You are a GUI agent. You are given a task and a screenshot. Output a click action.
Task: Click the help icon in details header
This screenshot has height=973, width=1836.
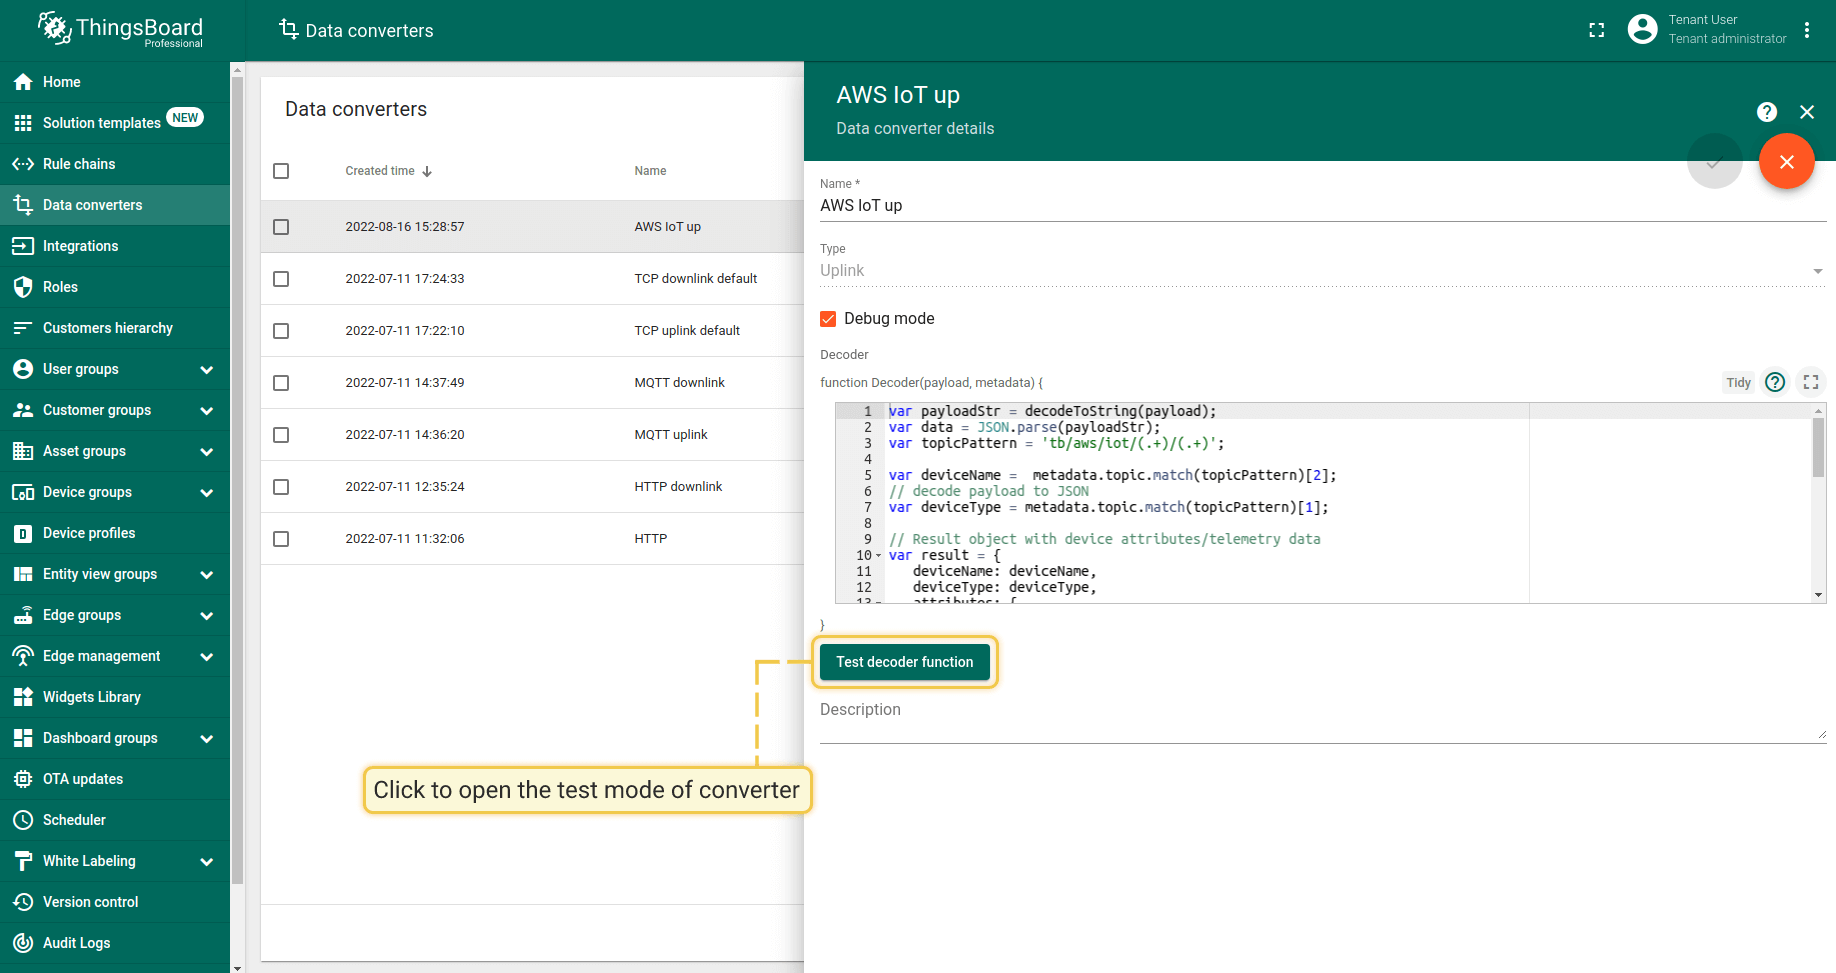1767,112
